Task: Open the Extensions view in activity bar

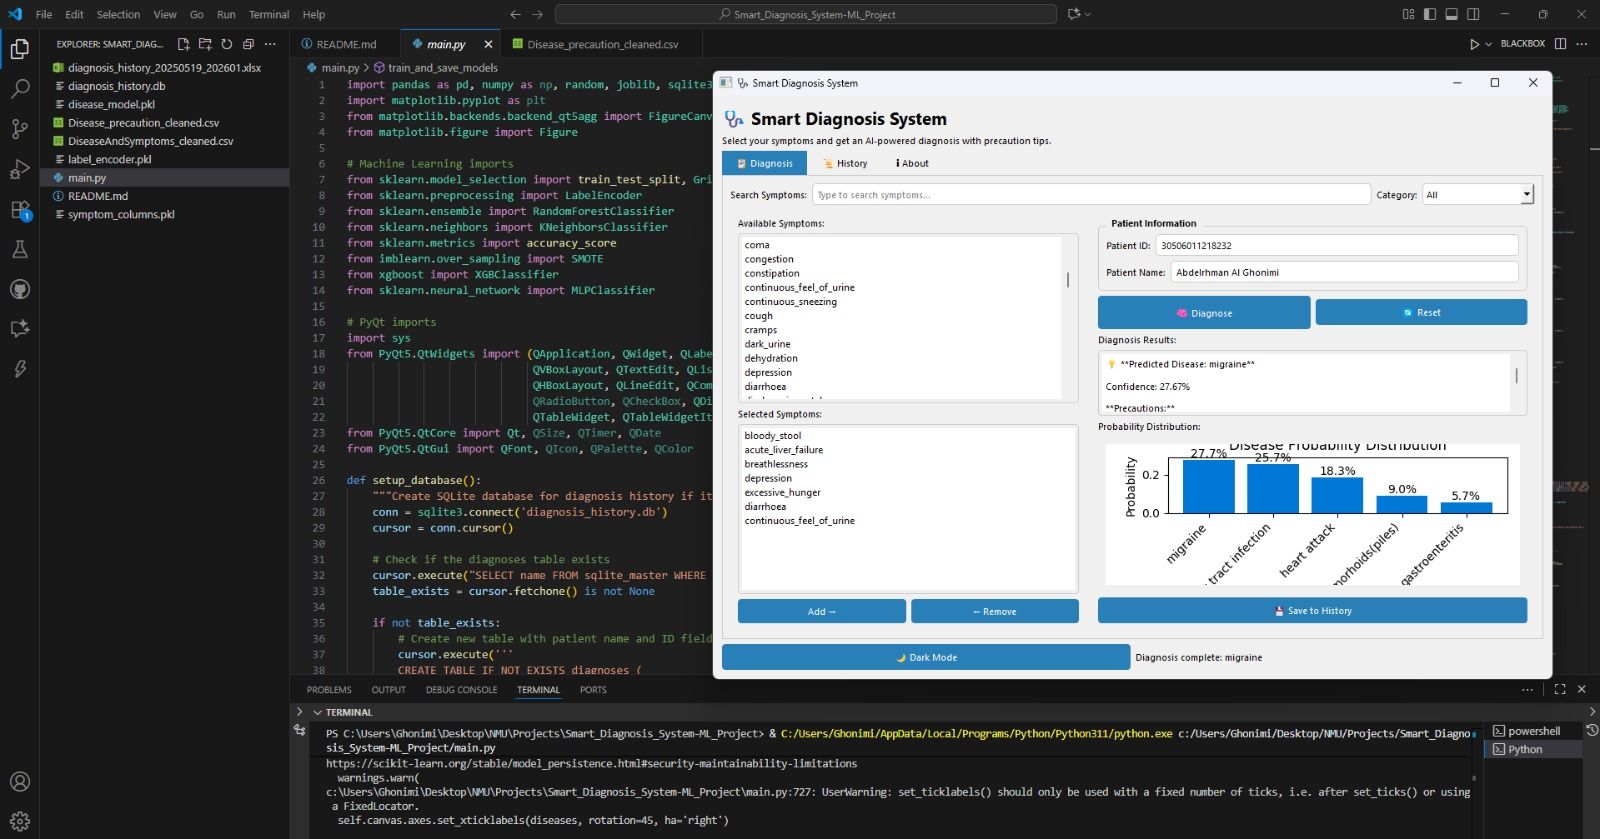Action: 19,210
